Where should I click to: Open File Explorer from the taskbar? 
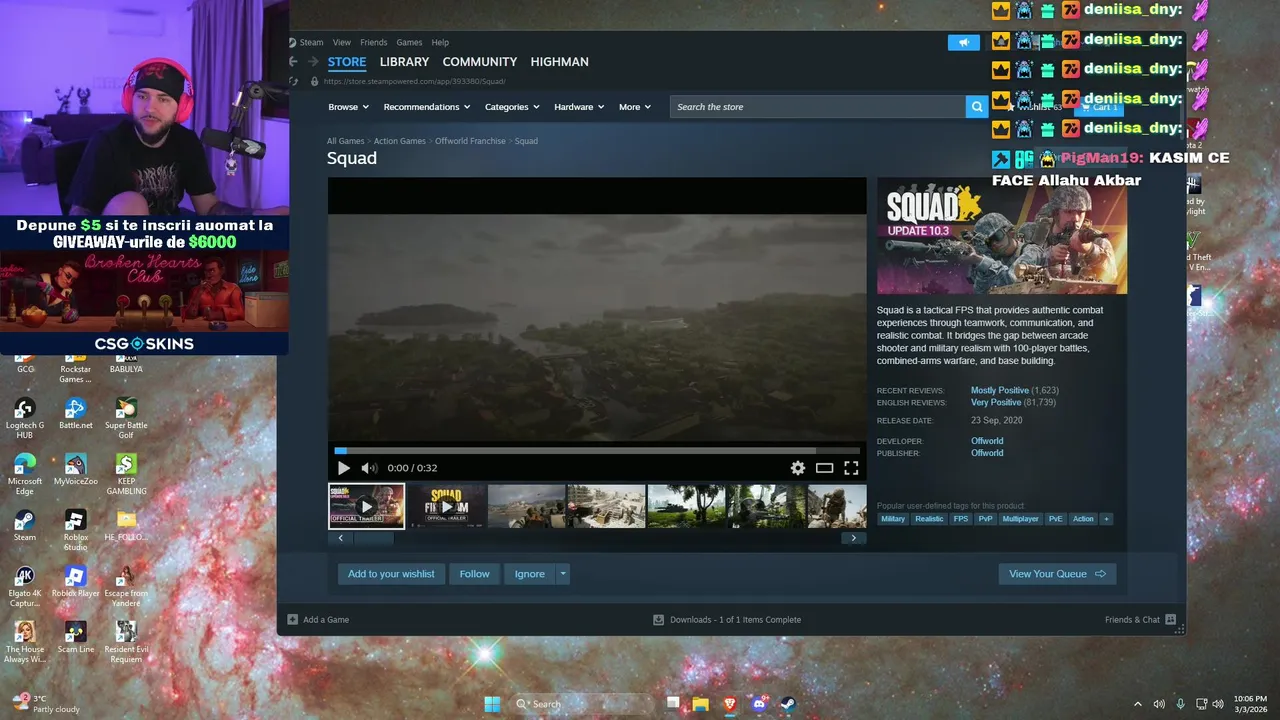click(x=700, y=704)
